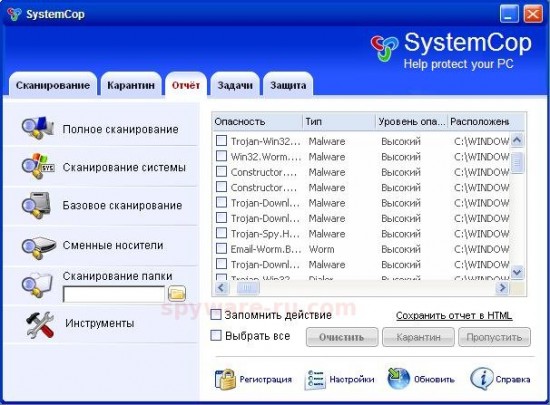Sort by the Тип column header
This screenshot has width=550, height=405.
pos(339,122)
